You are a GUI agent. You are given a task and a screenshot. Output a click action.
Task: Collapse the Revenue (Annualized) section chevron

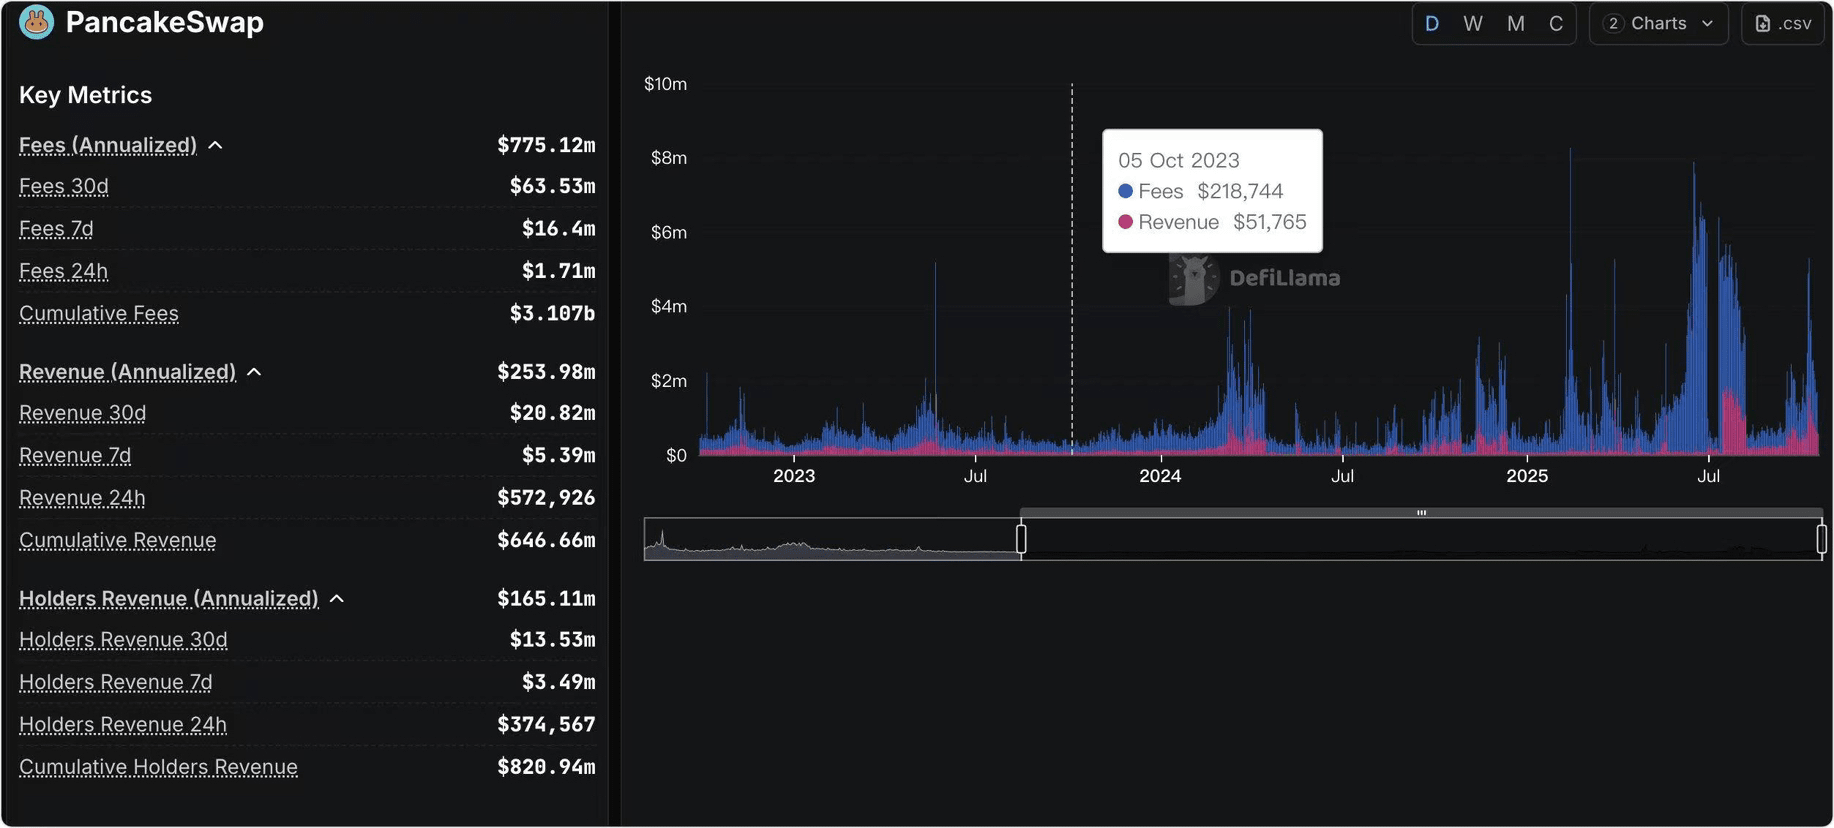pos(254,372)
